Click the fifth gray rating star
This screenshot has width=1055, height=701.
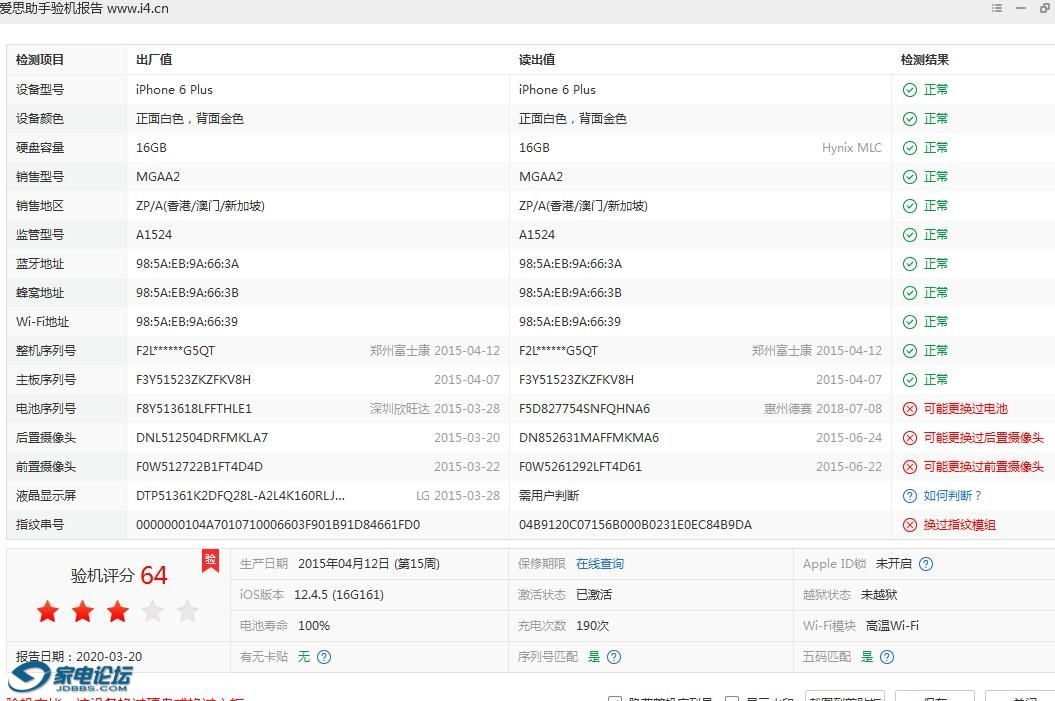(x=188, y=612)
